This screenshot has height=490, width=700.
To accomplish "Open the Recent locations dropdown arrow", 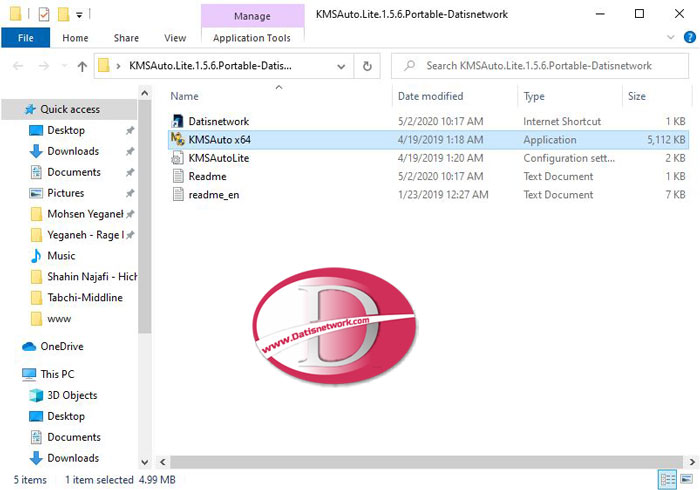I will [64, 66].
